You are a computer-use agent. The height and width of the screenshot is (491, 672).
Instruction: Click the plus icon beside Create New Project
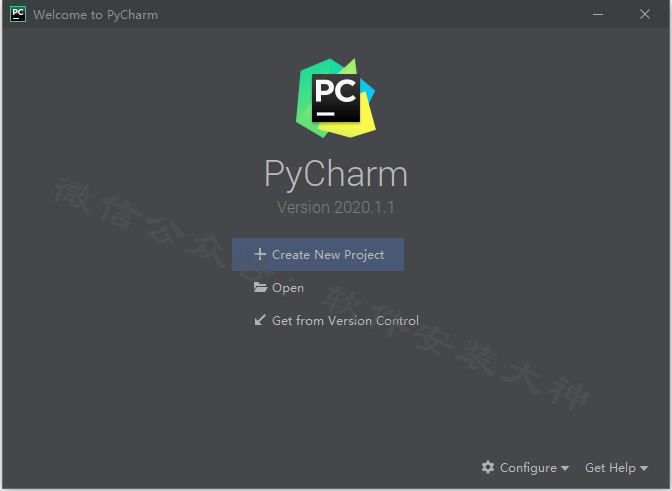pyautogui.click(x=260, y=254)
